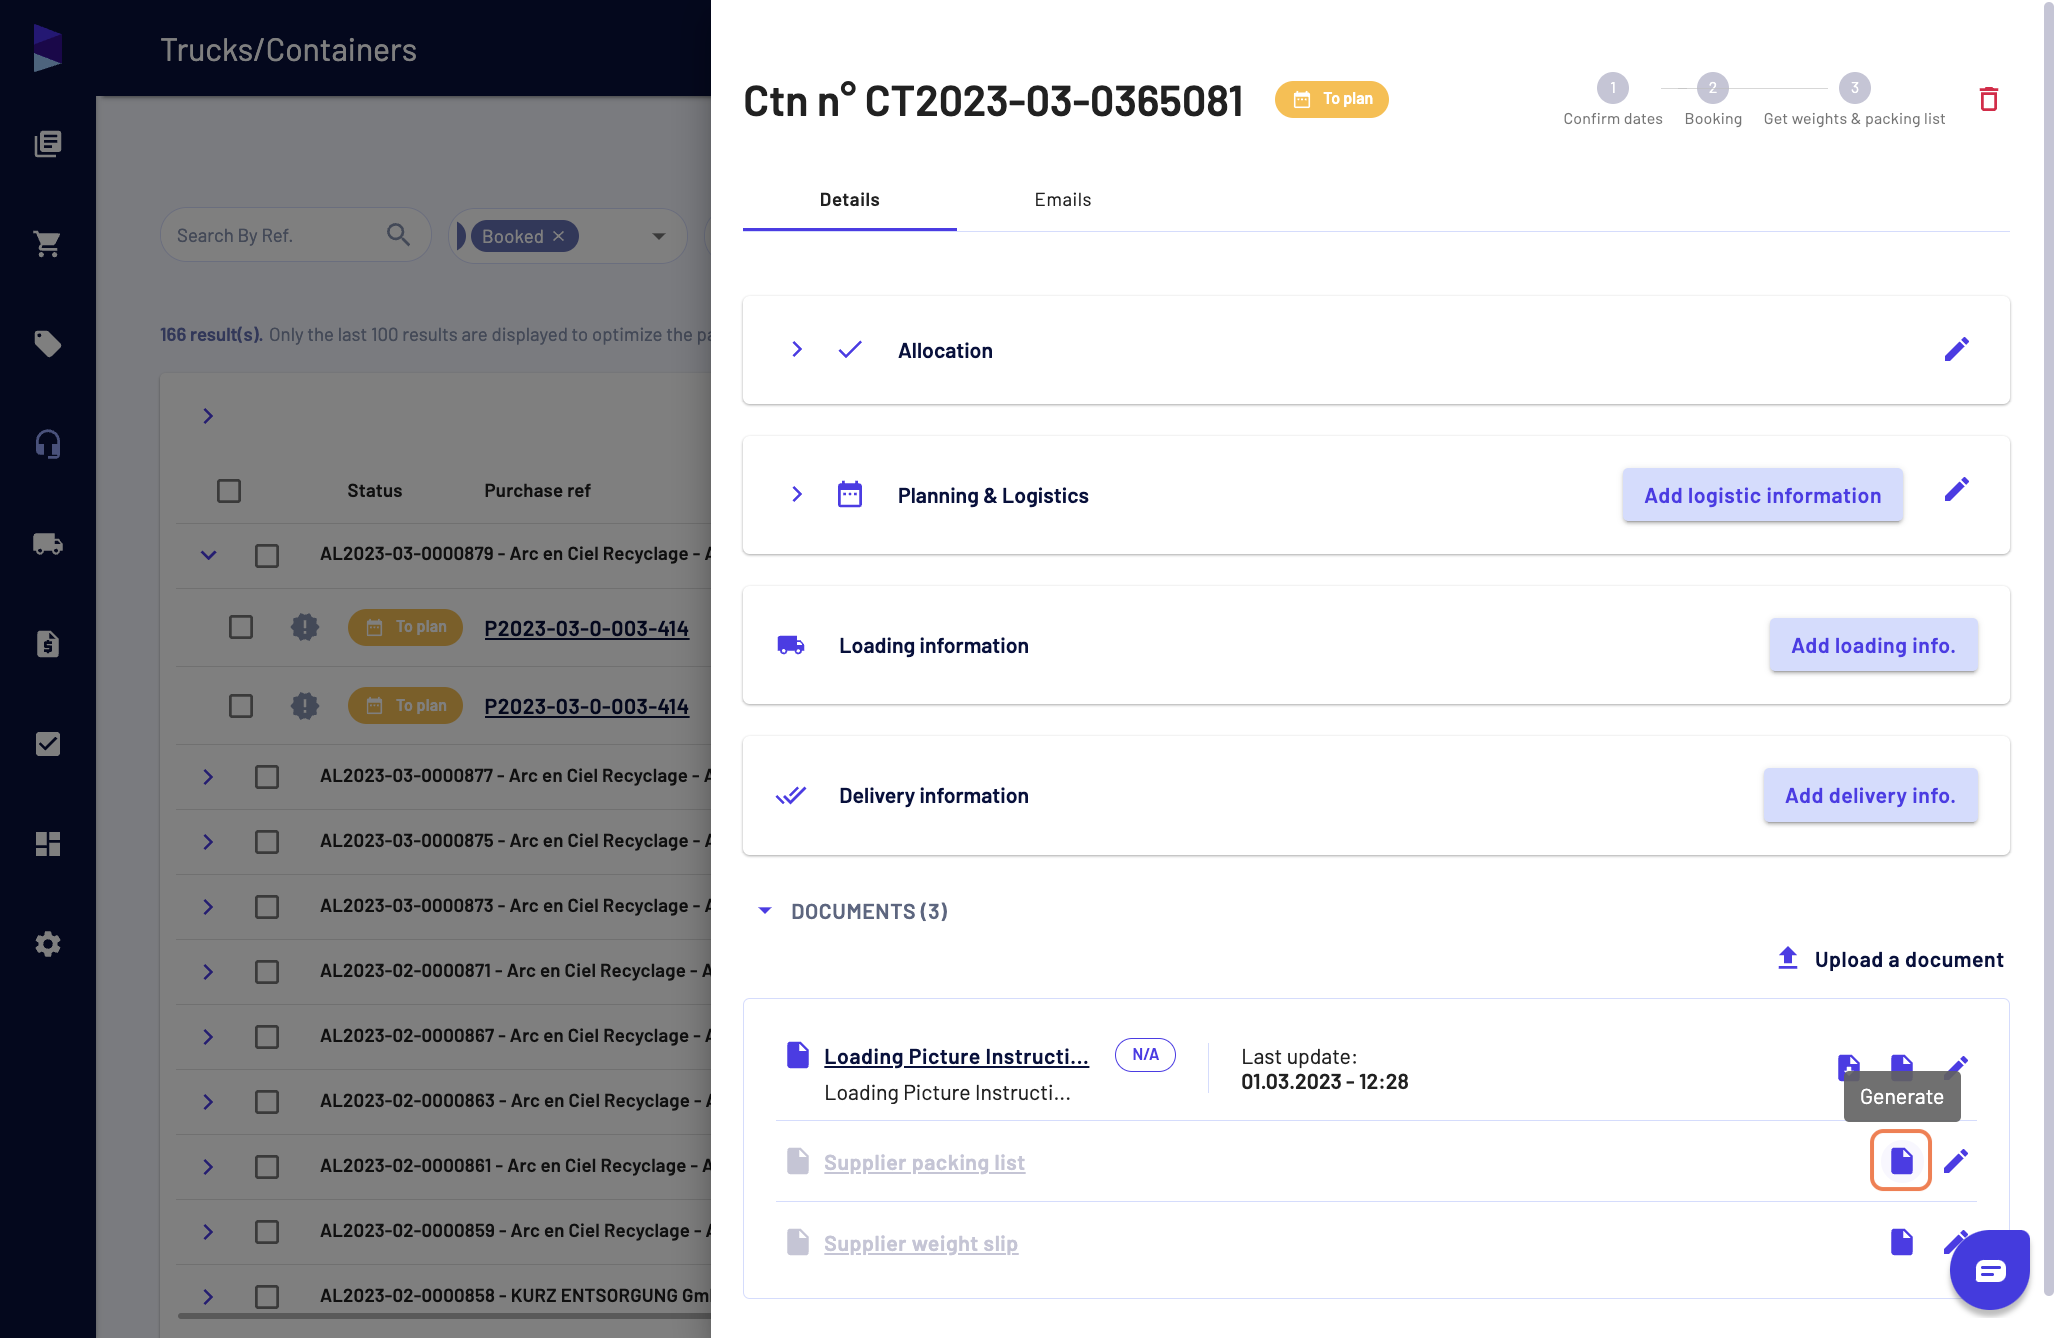
Task: Click Generate icon for Supplier packing list
Action: [x=1901, y=1160]
